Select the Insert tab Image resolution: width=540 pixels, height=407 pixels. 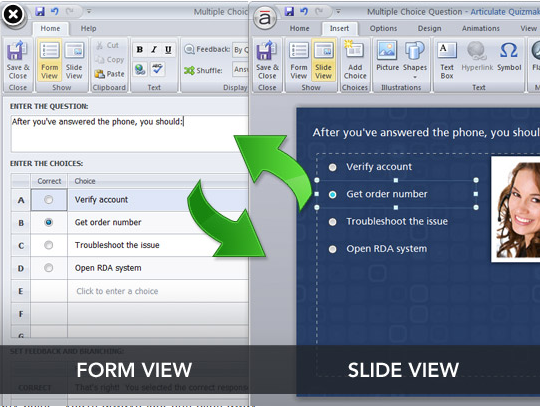click(x=340, y=29)
